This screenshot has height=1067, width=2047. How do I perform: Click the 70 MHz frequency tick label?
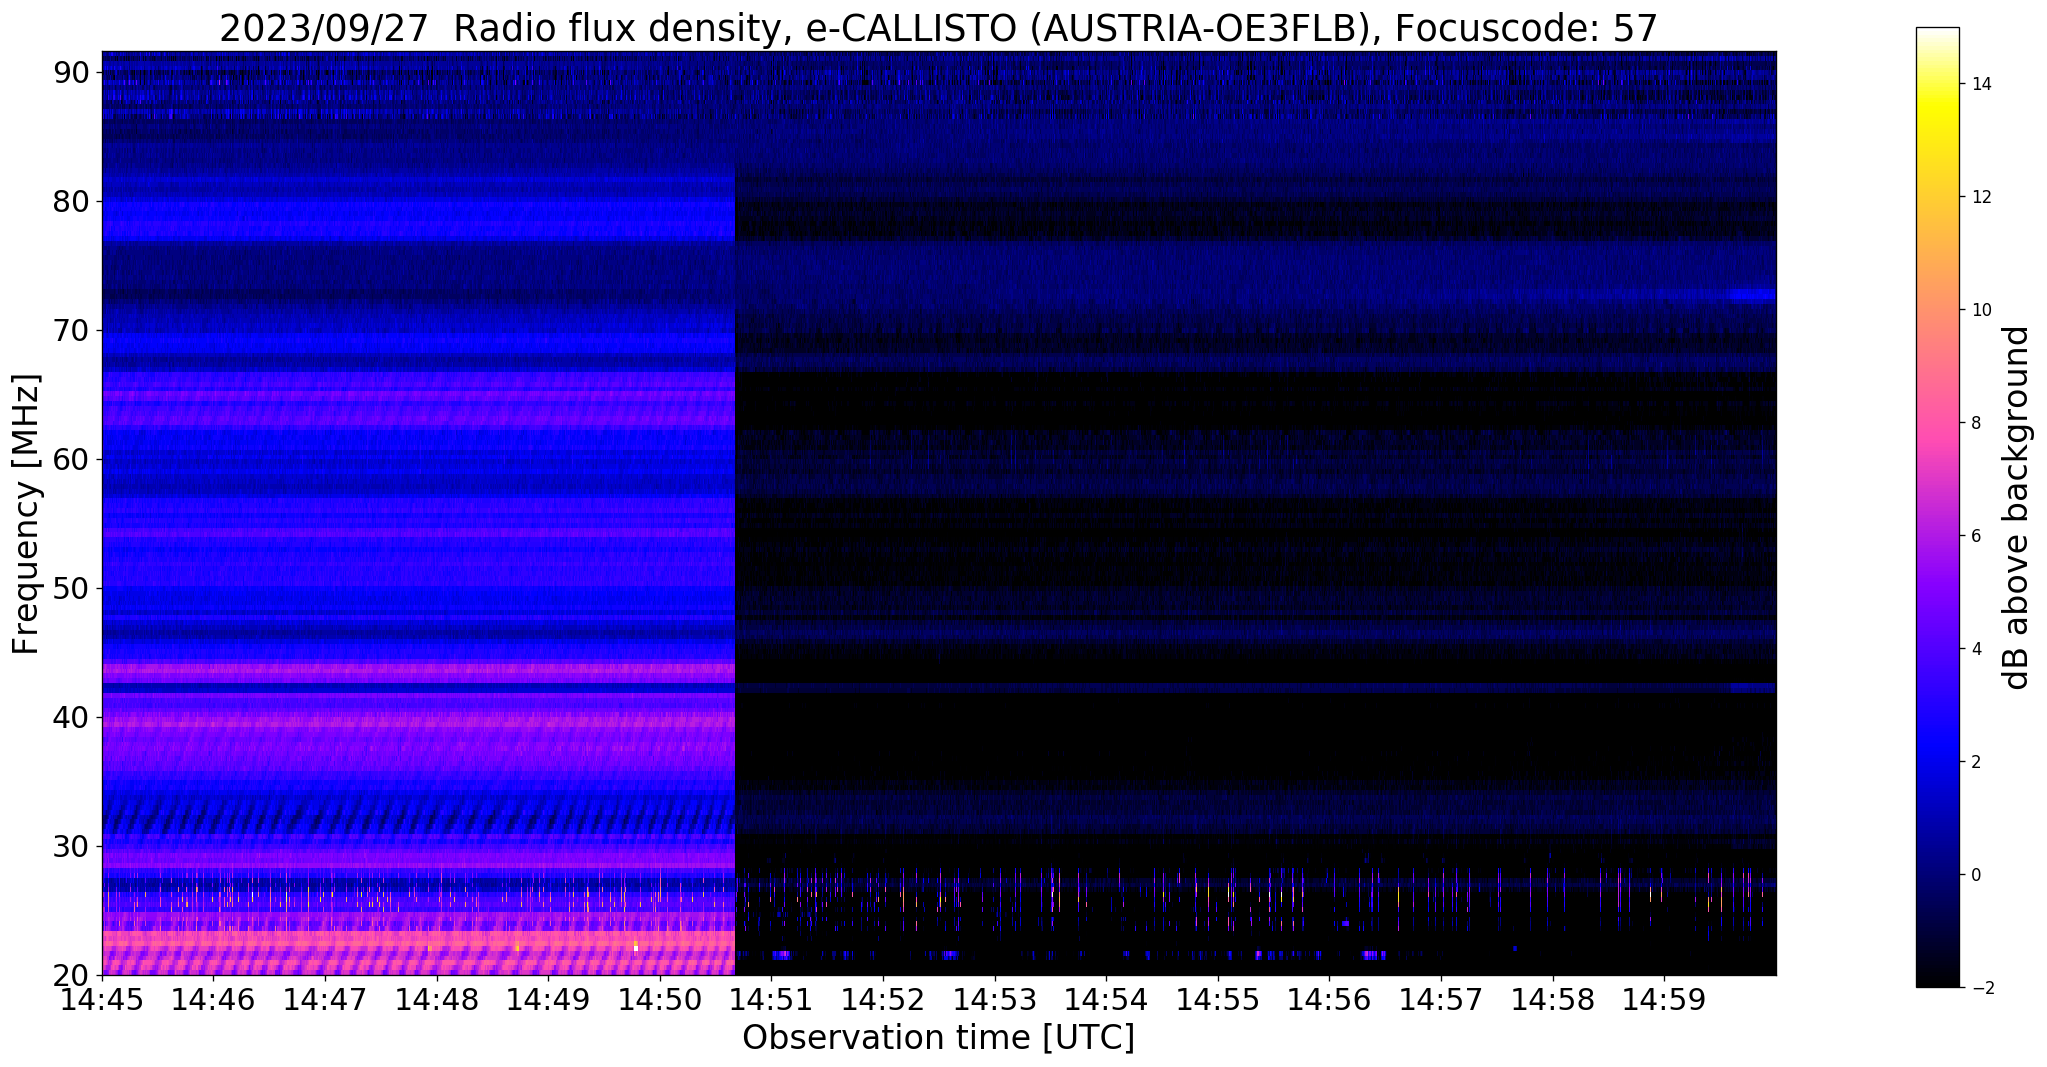pos(71,330)
